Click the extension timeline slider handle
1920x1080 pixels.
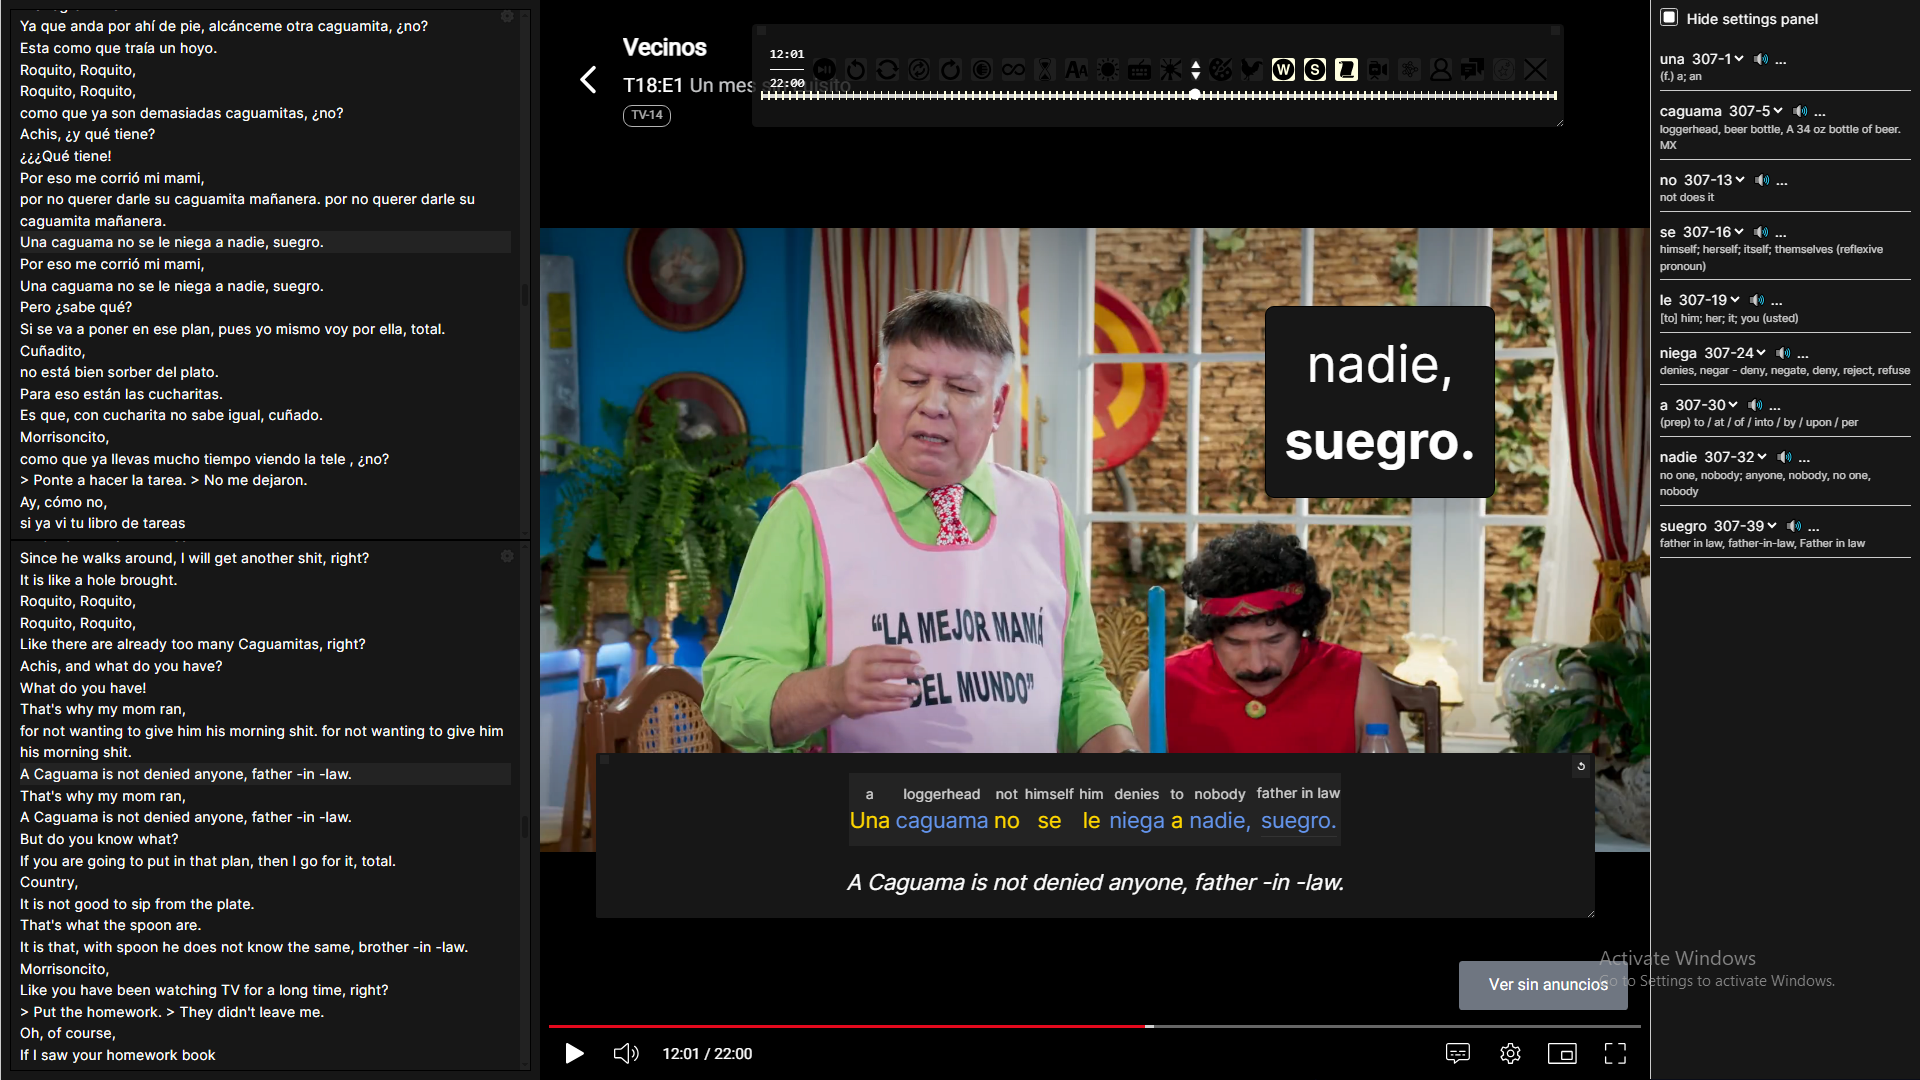[1195, 94]
